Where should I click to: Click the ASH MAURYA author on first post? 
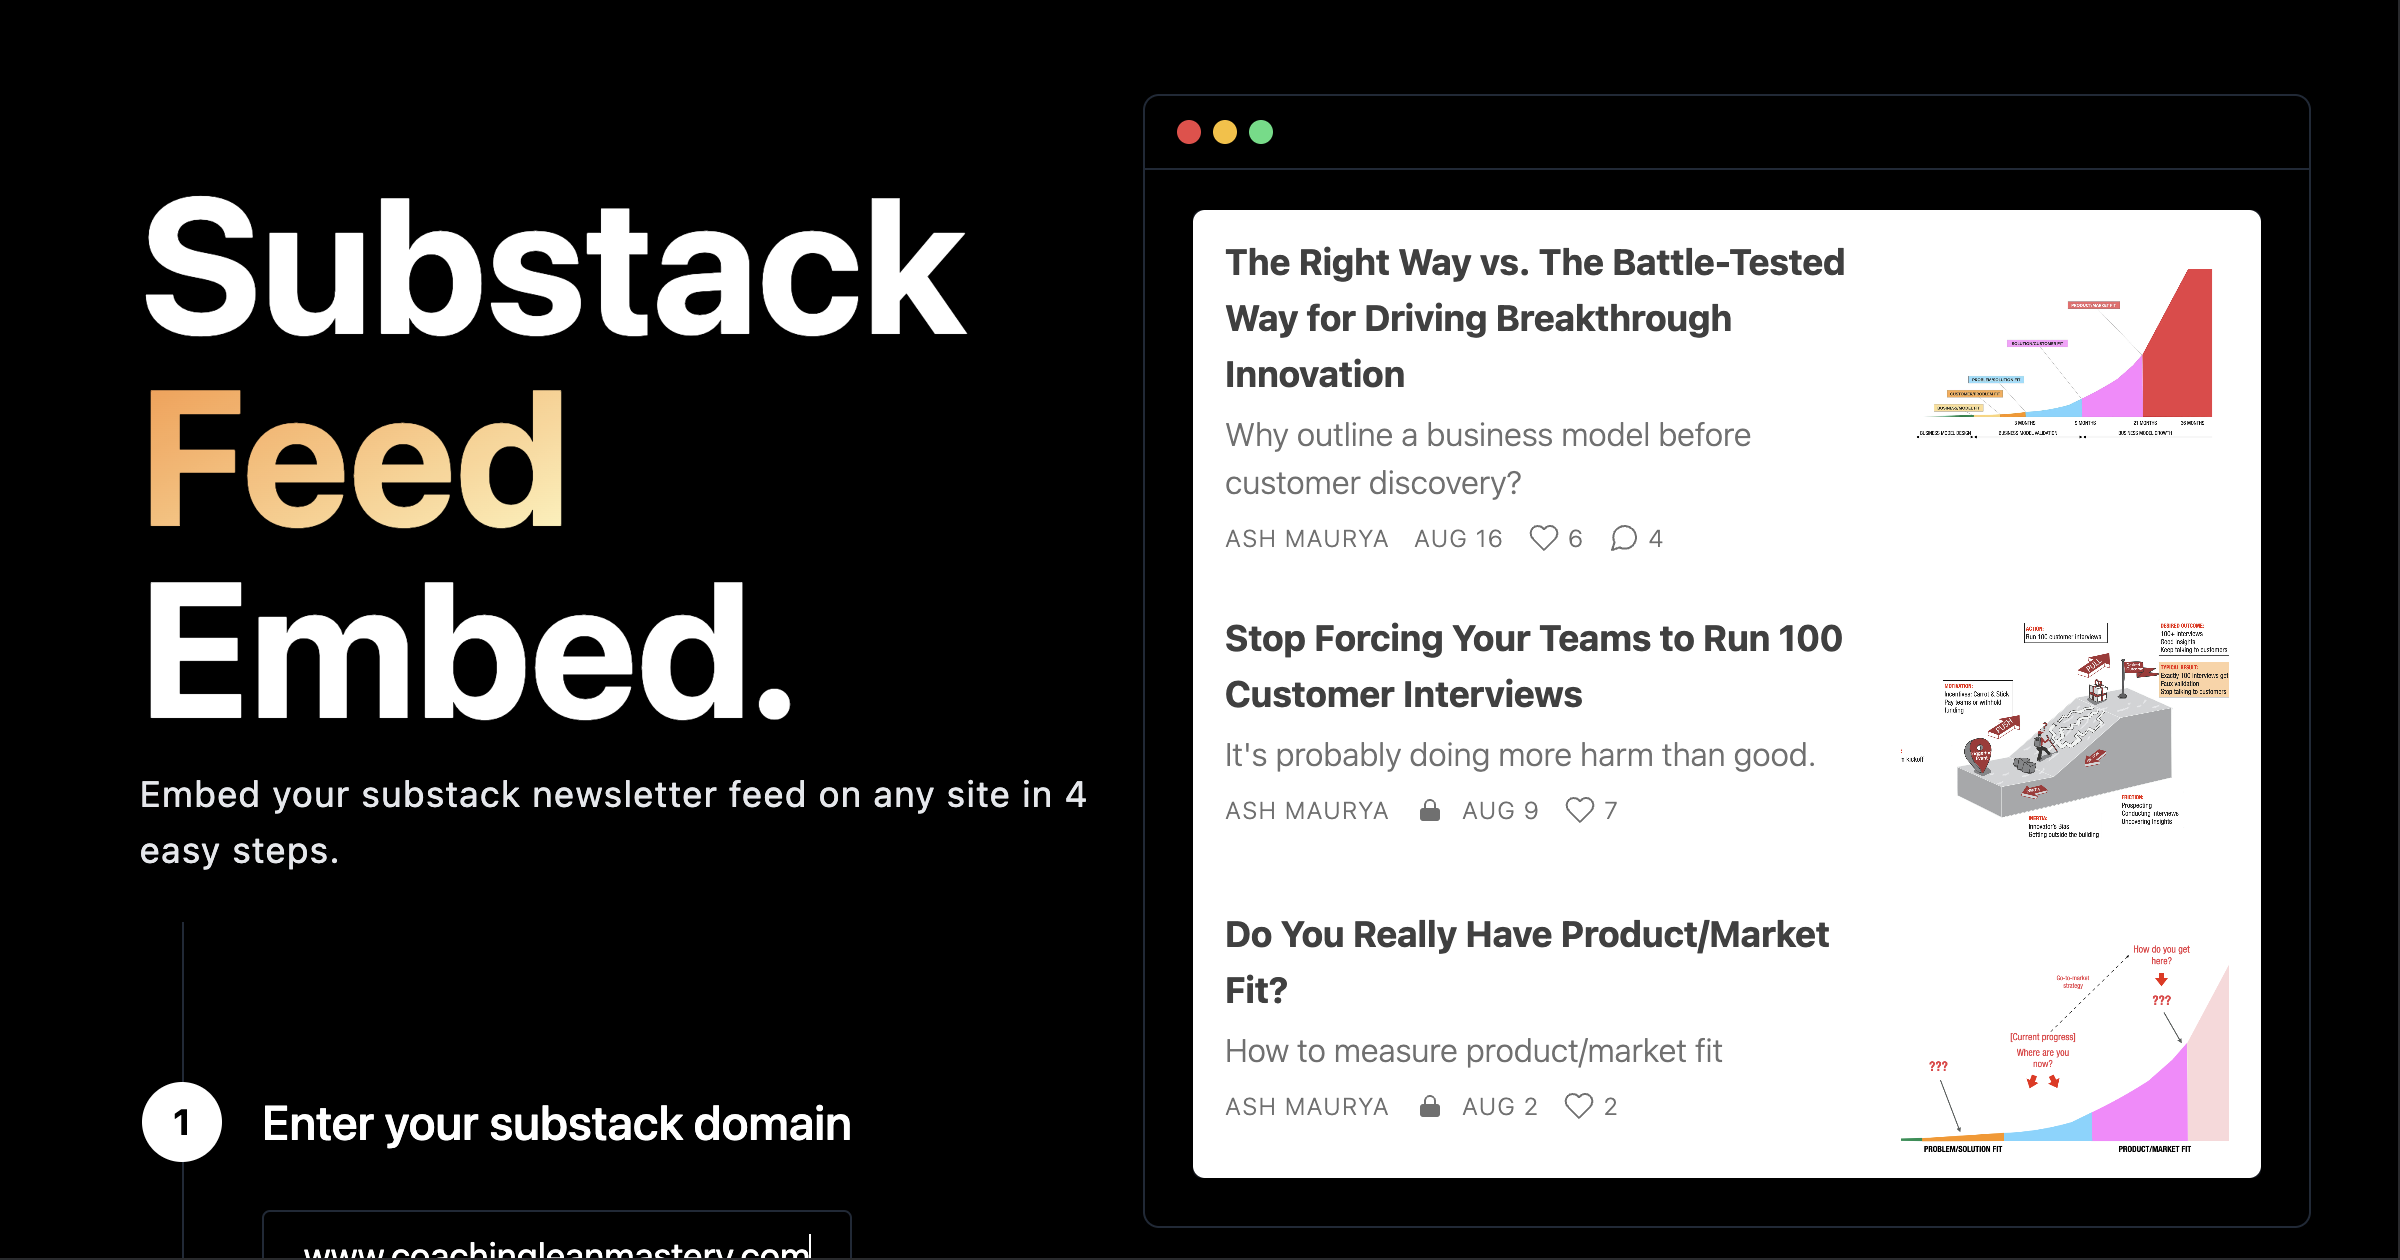(x=1307, y=539)
